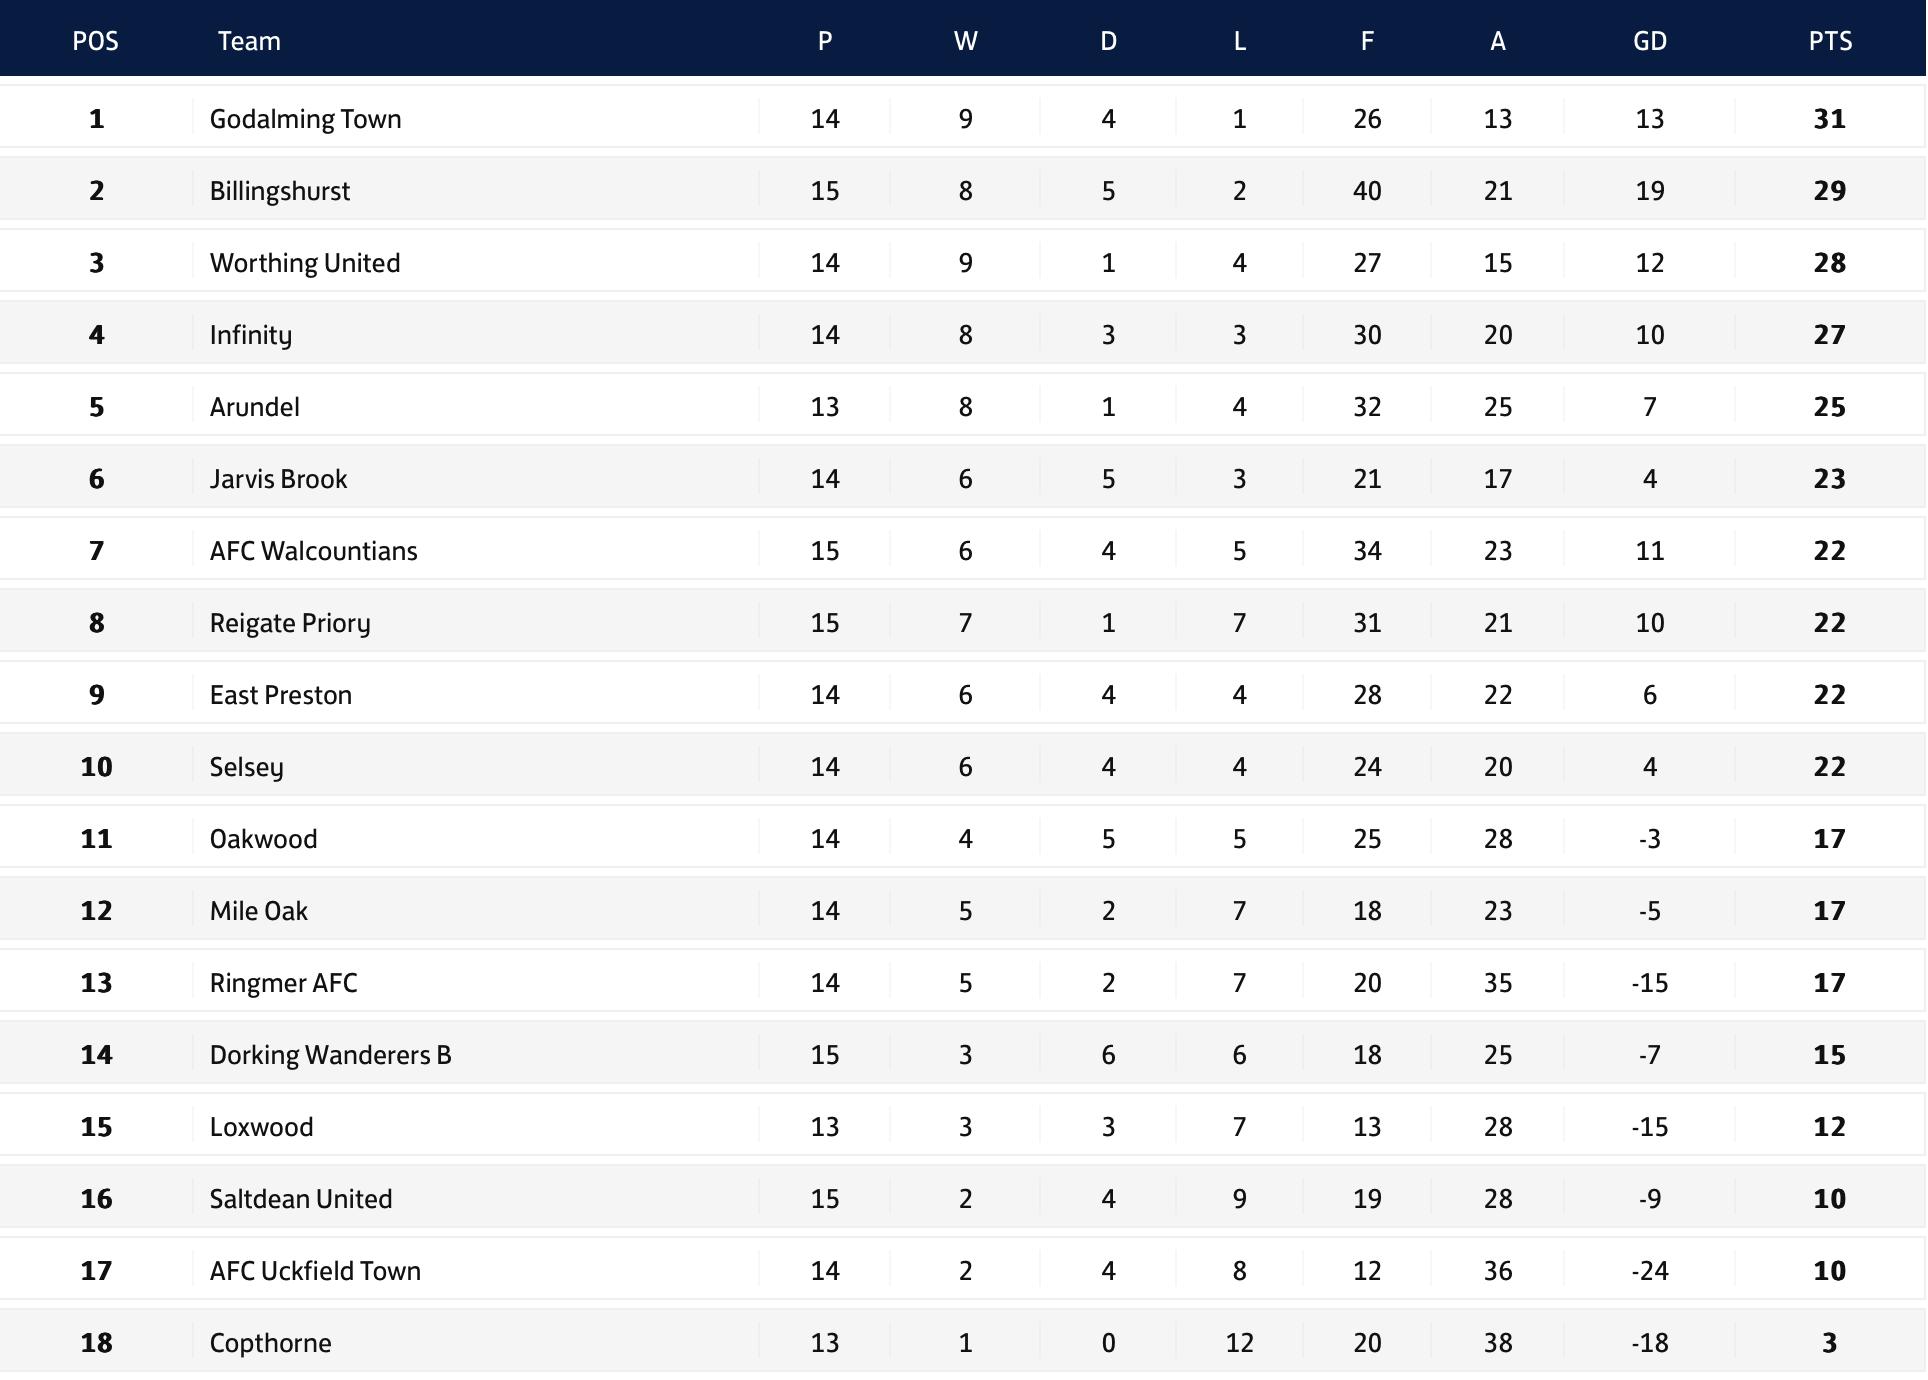Image resolution: width=1928 pixels, height=1380 pixels.
Task: Click the GD column header
Action: pos(1650,41)
